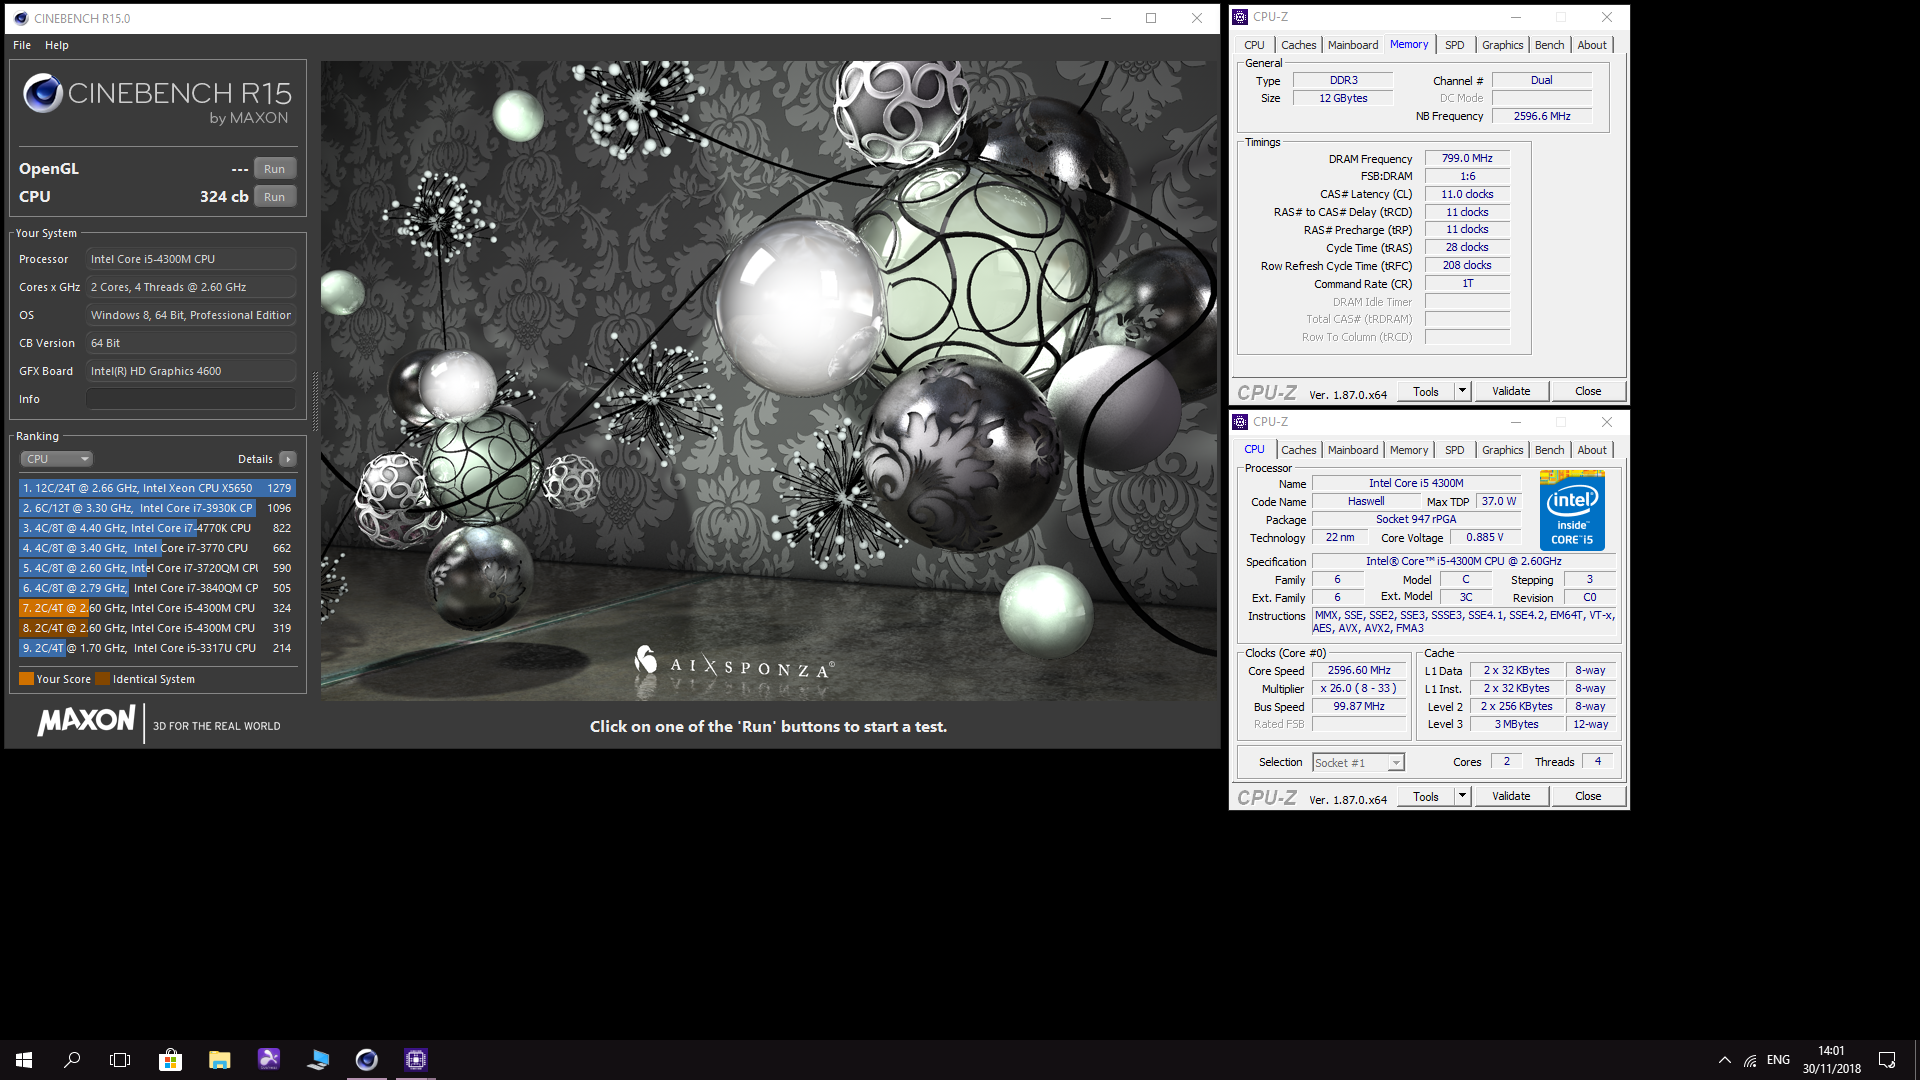This screenshot has height=1080, width=1920.
Task: Click the Cinebench R15 logo icon
Action: tap(43, 93)
